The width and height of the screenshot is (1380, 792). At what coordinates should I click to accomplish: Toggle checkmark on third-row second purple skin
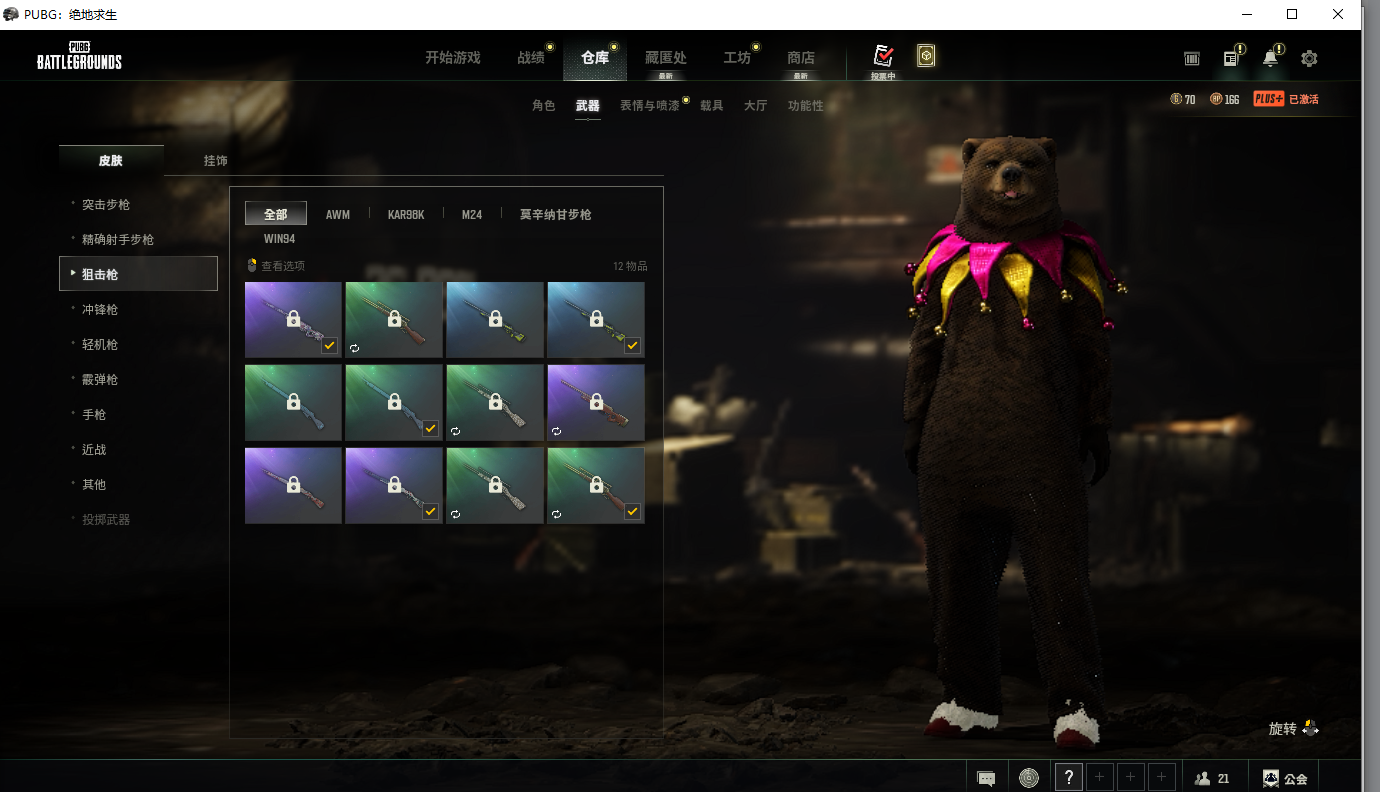pos(430,512)
